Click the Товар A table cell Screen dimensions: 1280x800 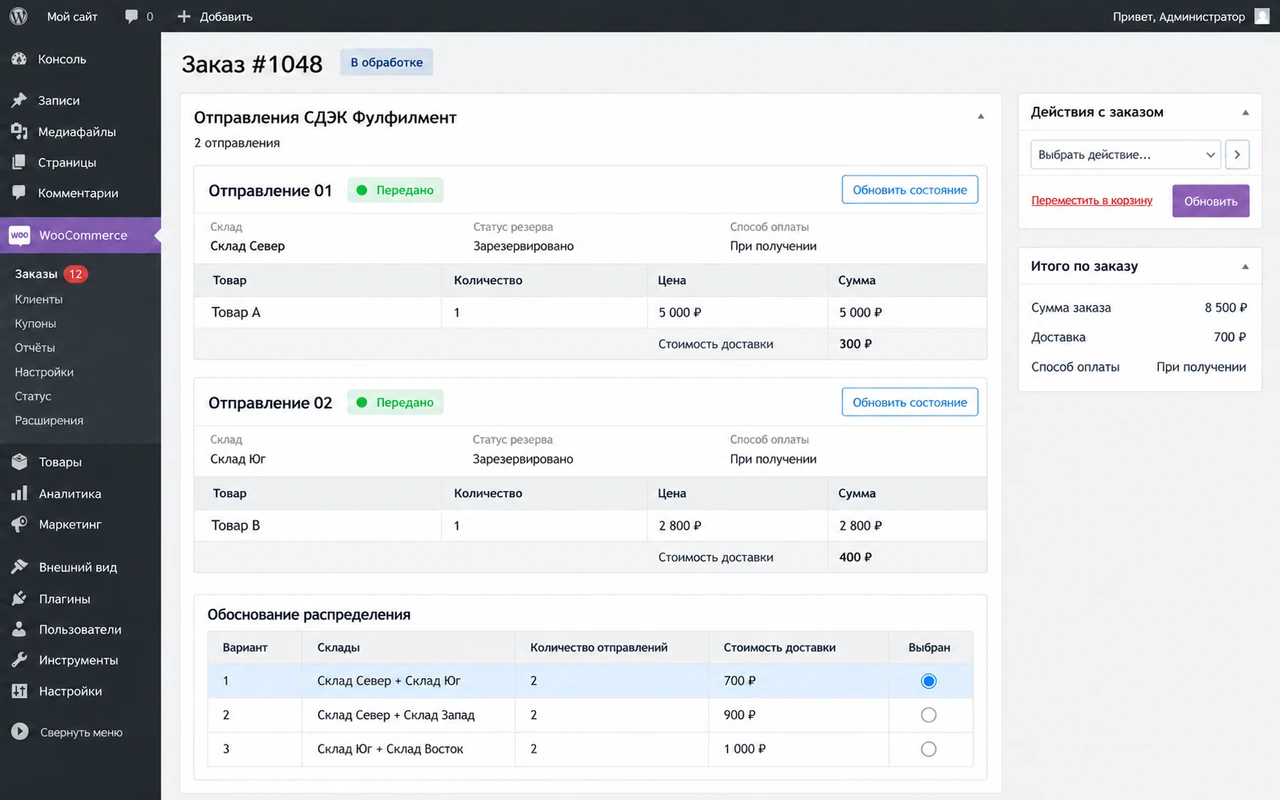[317, 312]
